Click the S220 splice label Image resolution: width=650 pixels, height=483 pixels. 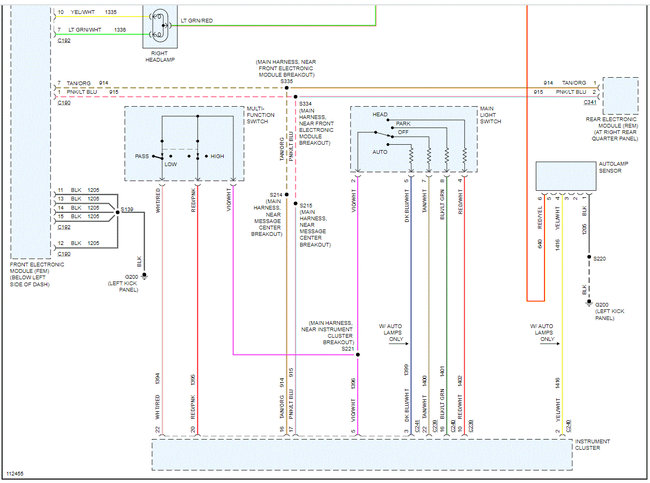599,259
